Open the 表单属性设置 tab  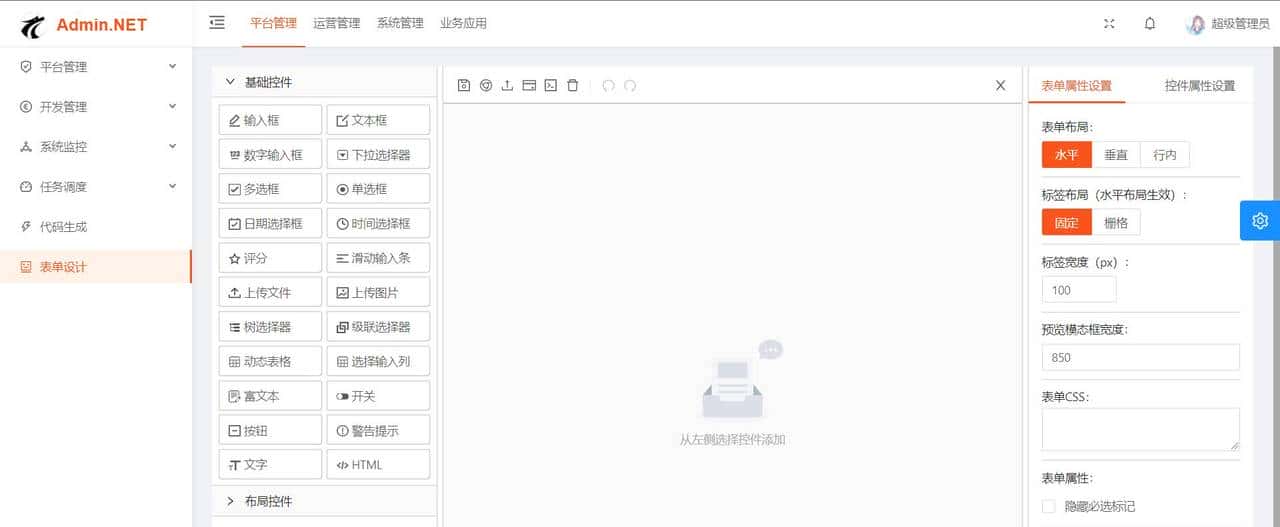point(1076,86)
